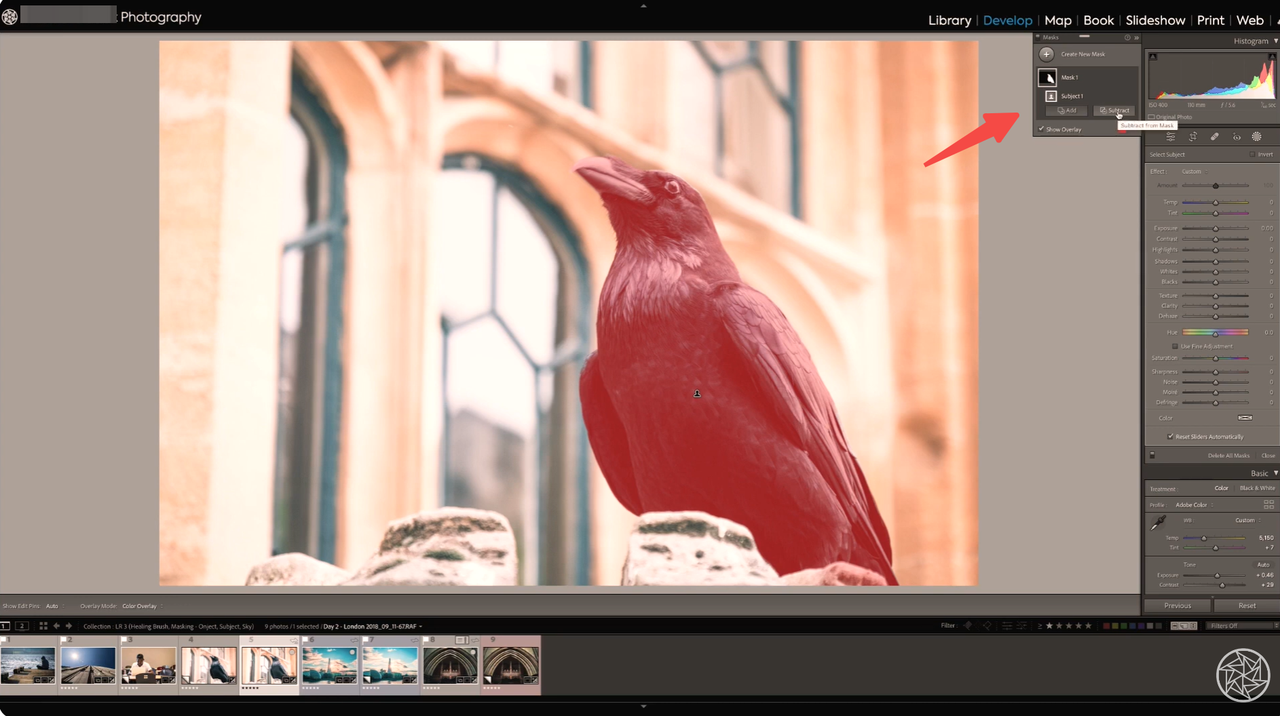
Task: Collapse the top panel arrow
Action: tap(643, 5)
